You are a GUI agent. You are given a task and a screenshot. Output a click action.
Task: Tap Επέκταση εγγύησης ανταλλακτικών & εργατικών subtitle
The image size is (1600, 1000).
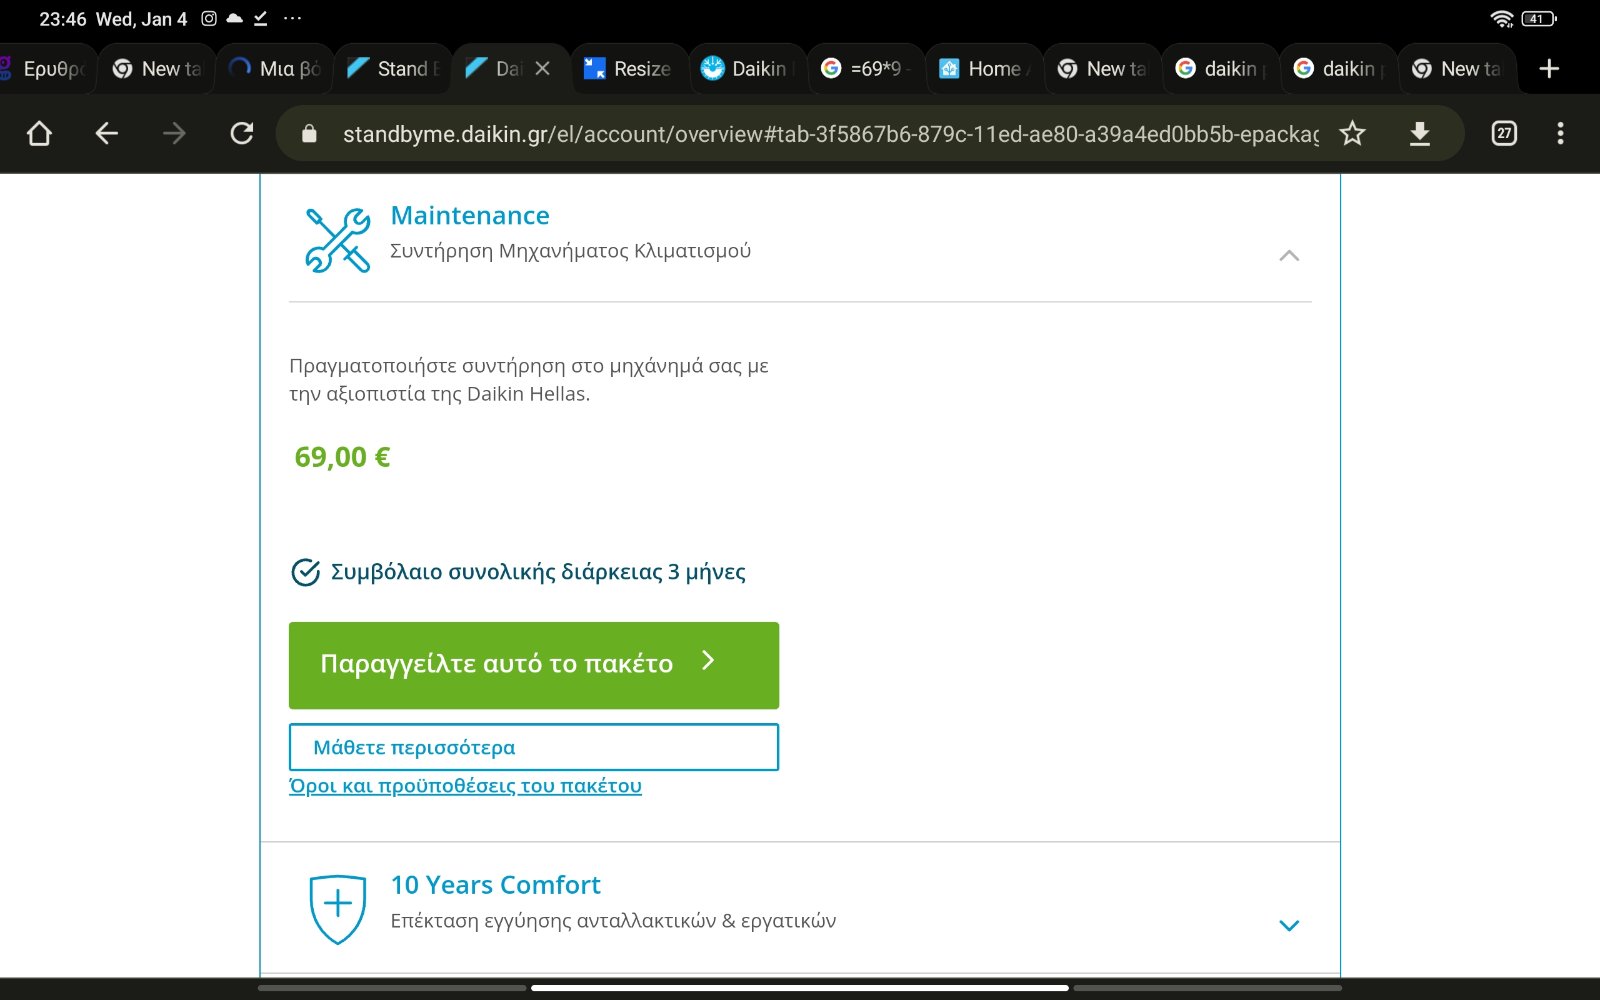pos(613,921)
